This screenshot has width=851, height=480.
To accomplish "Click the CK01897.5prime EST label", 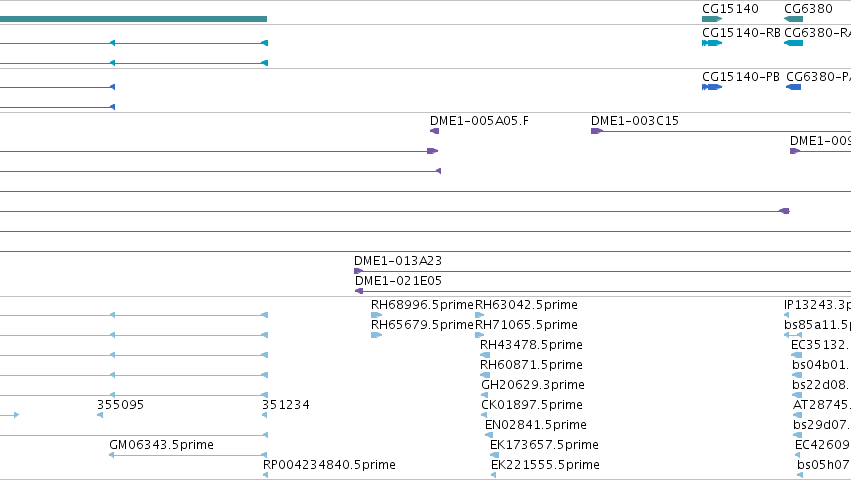I will tap(532, 405).
